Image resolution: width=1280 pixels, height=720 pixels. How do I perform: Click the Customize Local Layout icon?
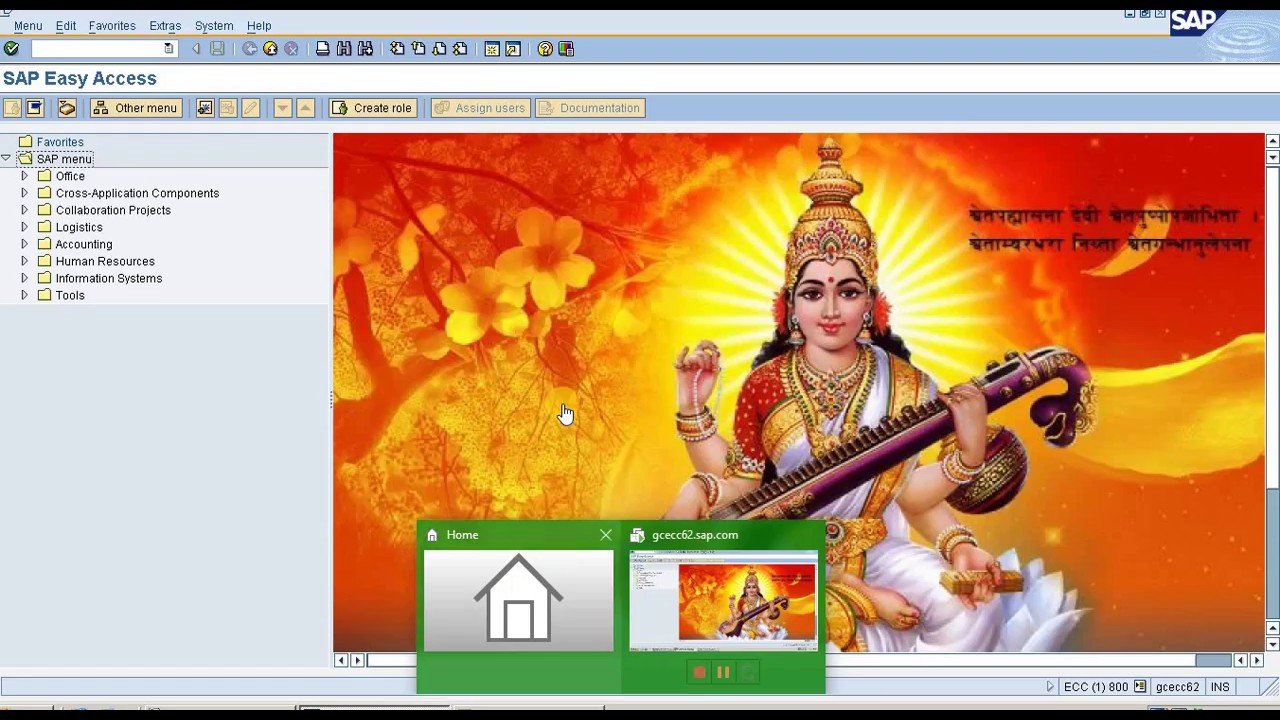click(x=566, y=49)
